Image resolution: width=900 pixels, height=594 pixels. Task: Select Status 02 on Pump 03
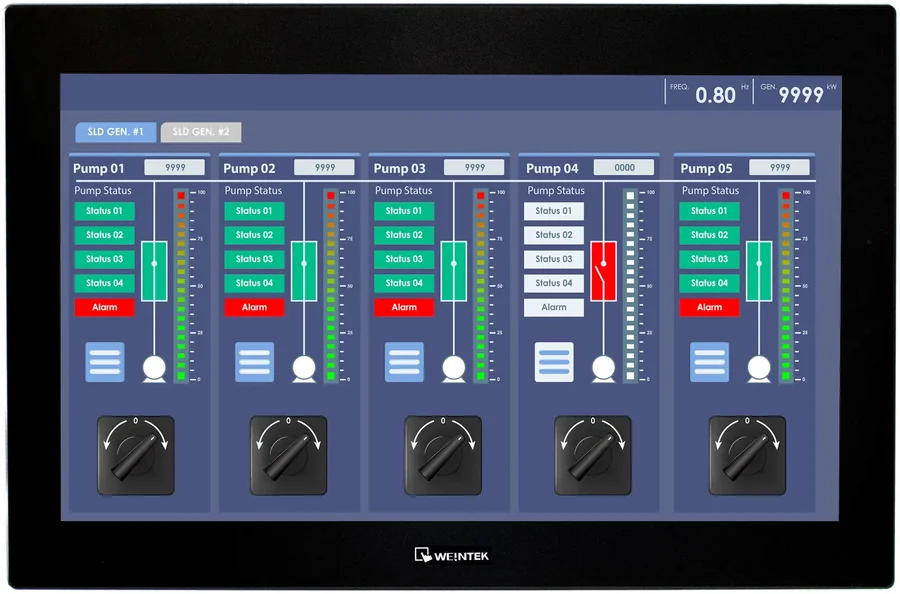tap(404, 235)
